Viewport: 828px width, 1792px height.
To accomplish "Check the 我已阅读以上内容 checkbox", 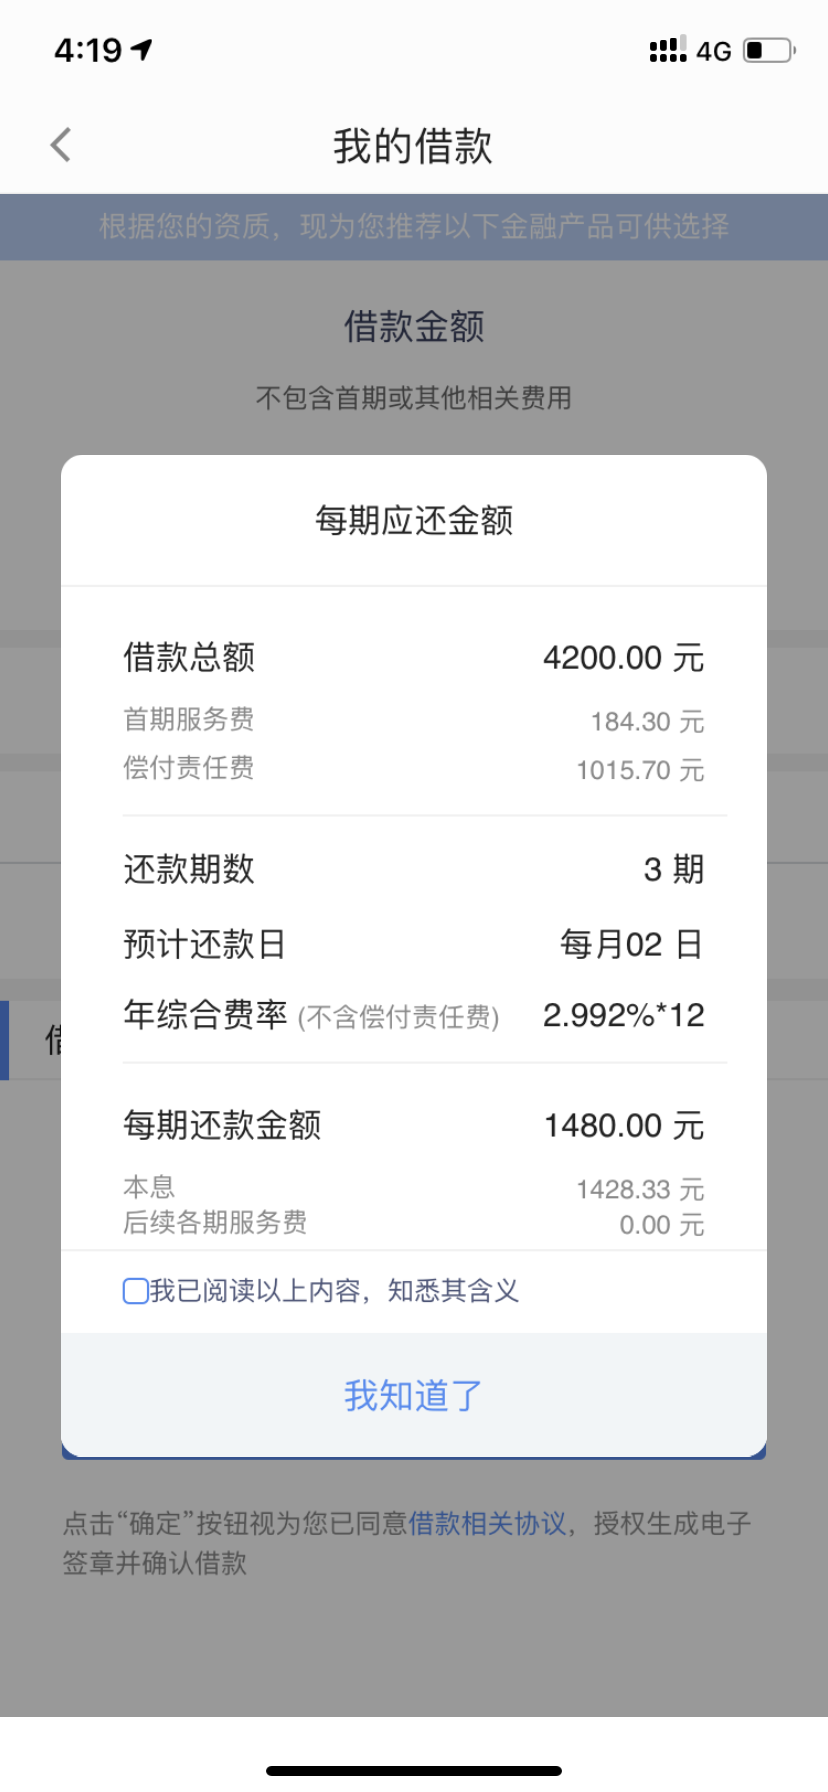I will pos(135,1291).
